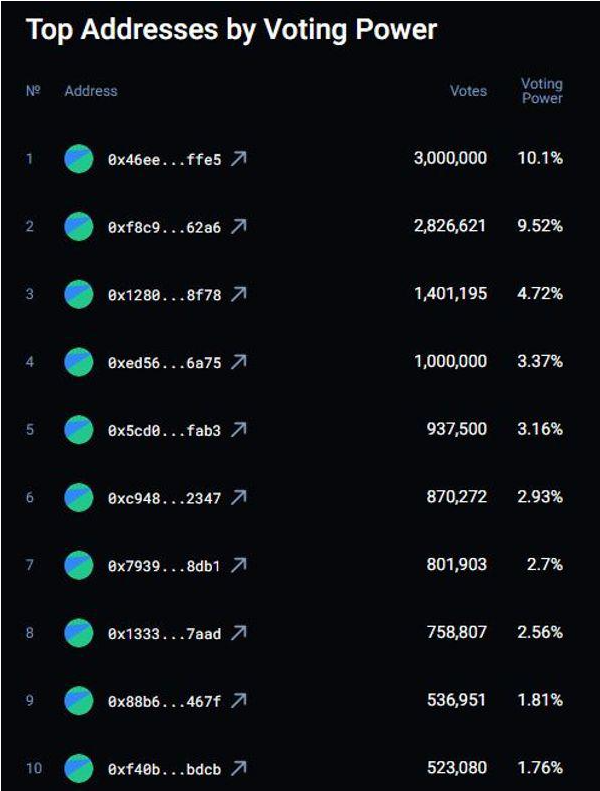600x791 pixels.
Task: Click the Voting Power column header
Action: coord(542,91)
